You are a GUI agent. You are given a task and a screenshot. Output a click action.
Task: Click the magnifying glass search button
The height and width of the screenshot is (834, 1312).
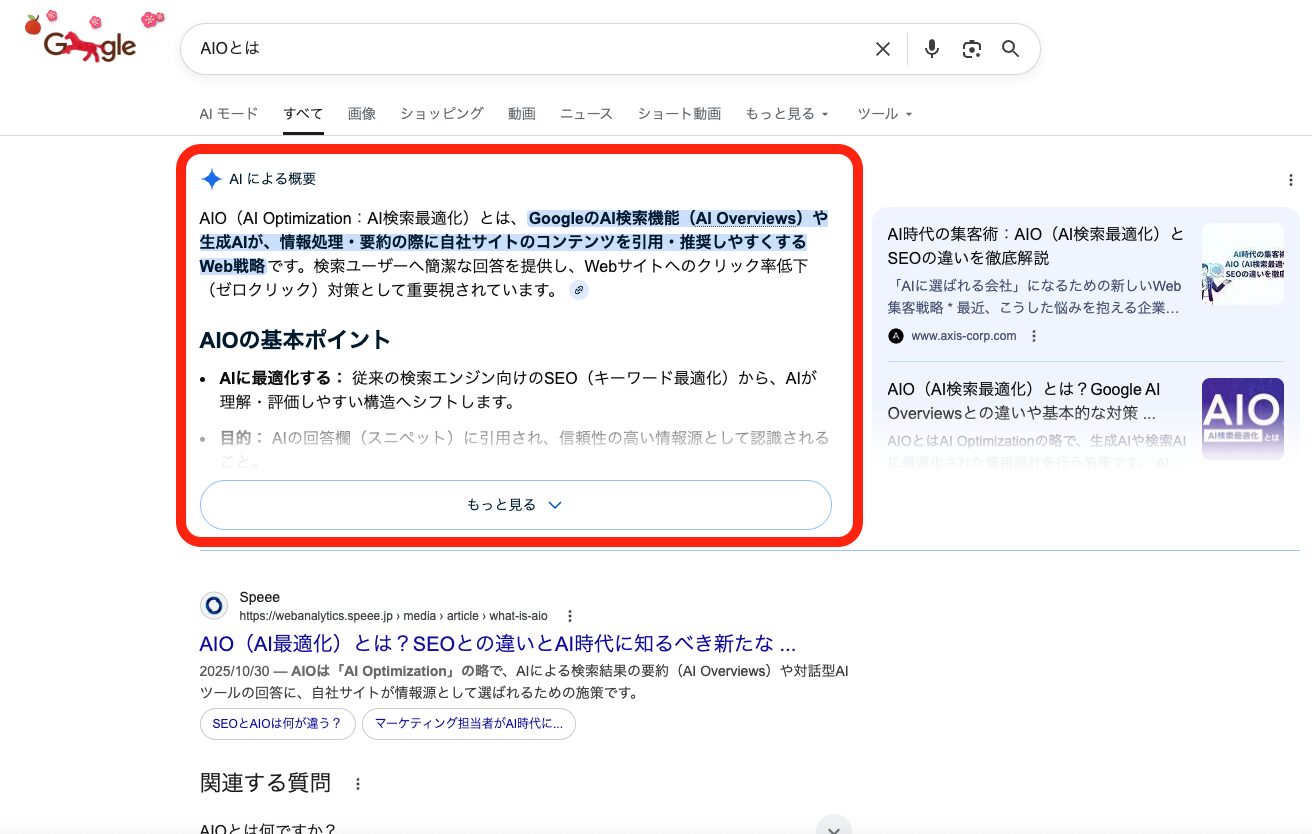coord(1011,49)
